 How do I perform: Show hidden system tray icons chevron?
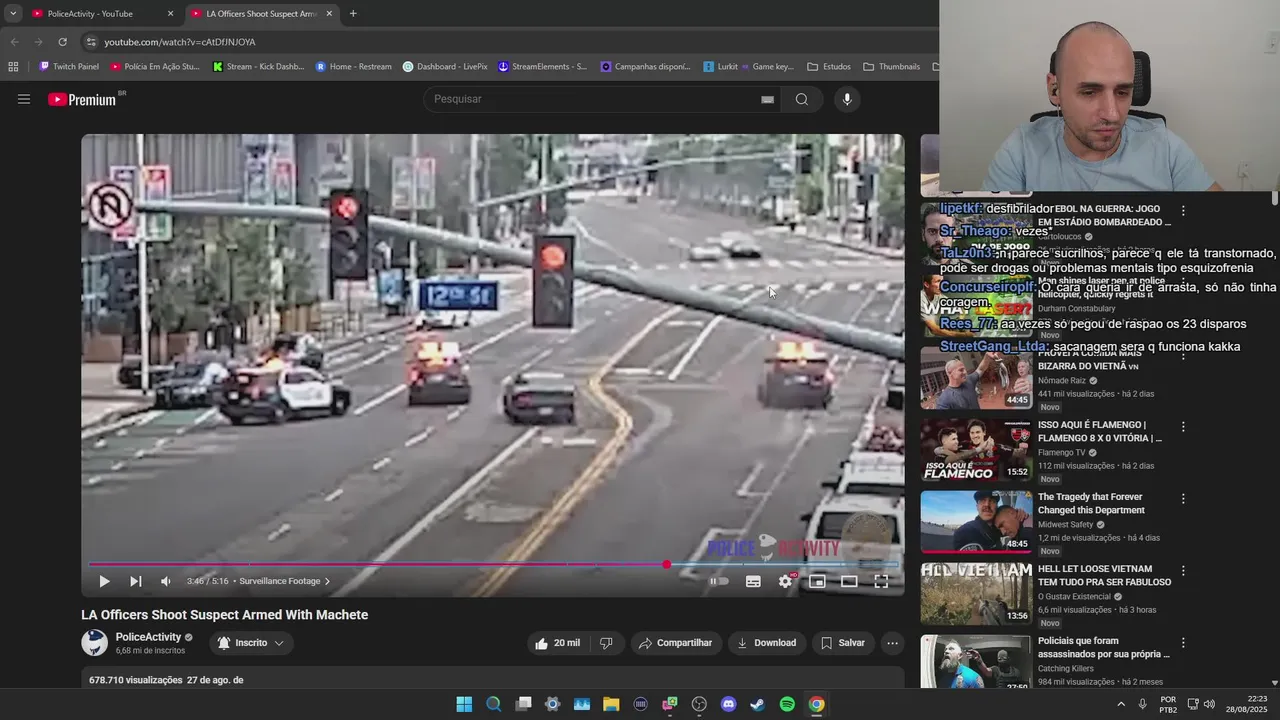(1120, 704)
